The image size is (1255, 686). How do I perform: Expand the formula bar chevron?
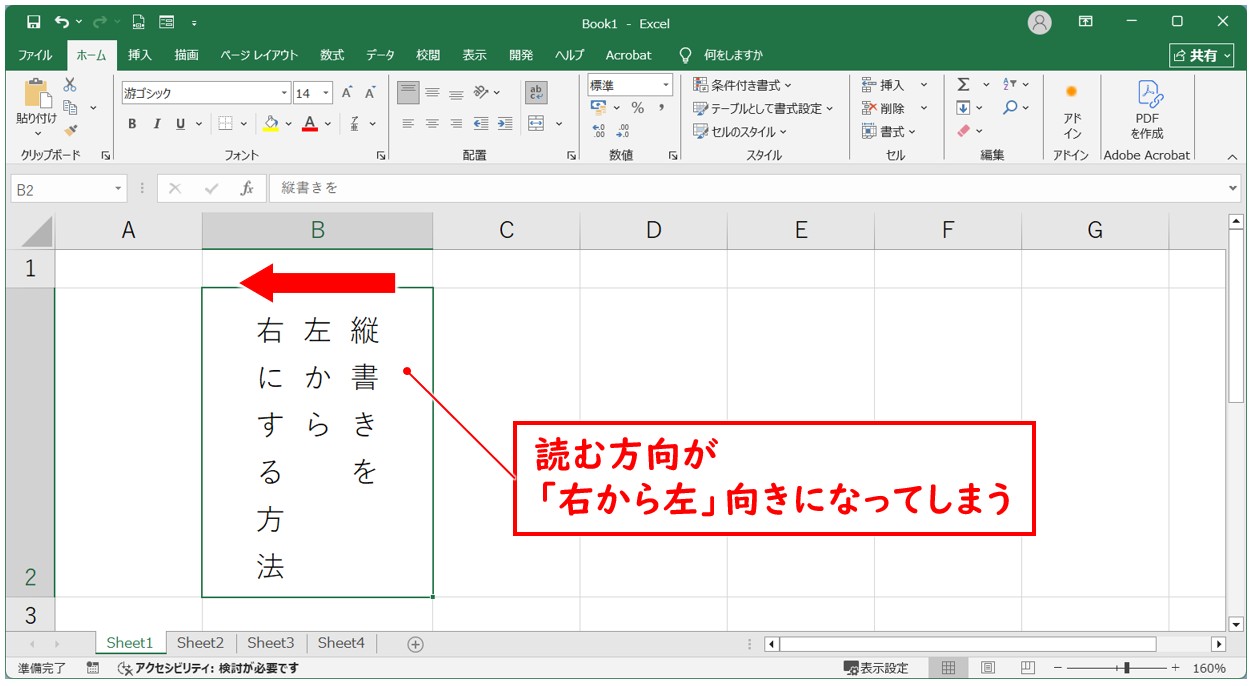(x=1232, y=188)
